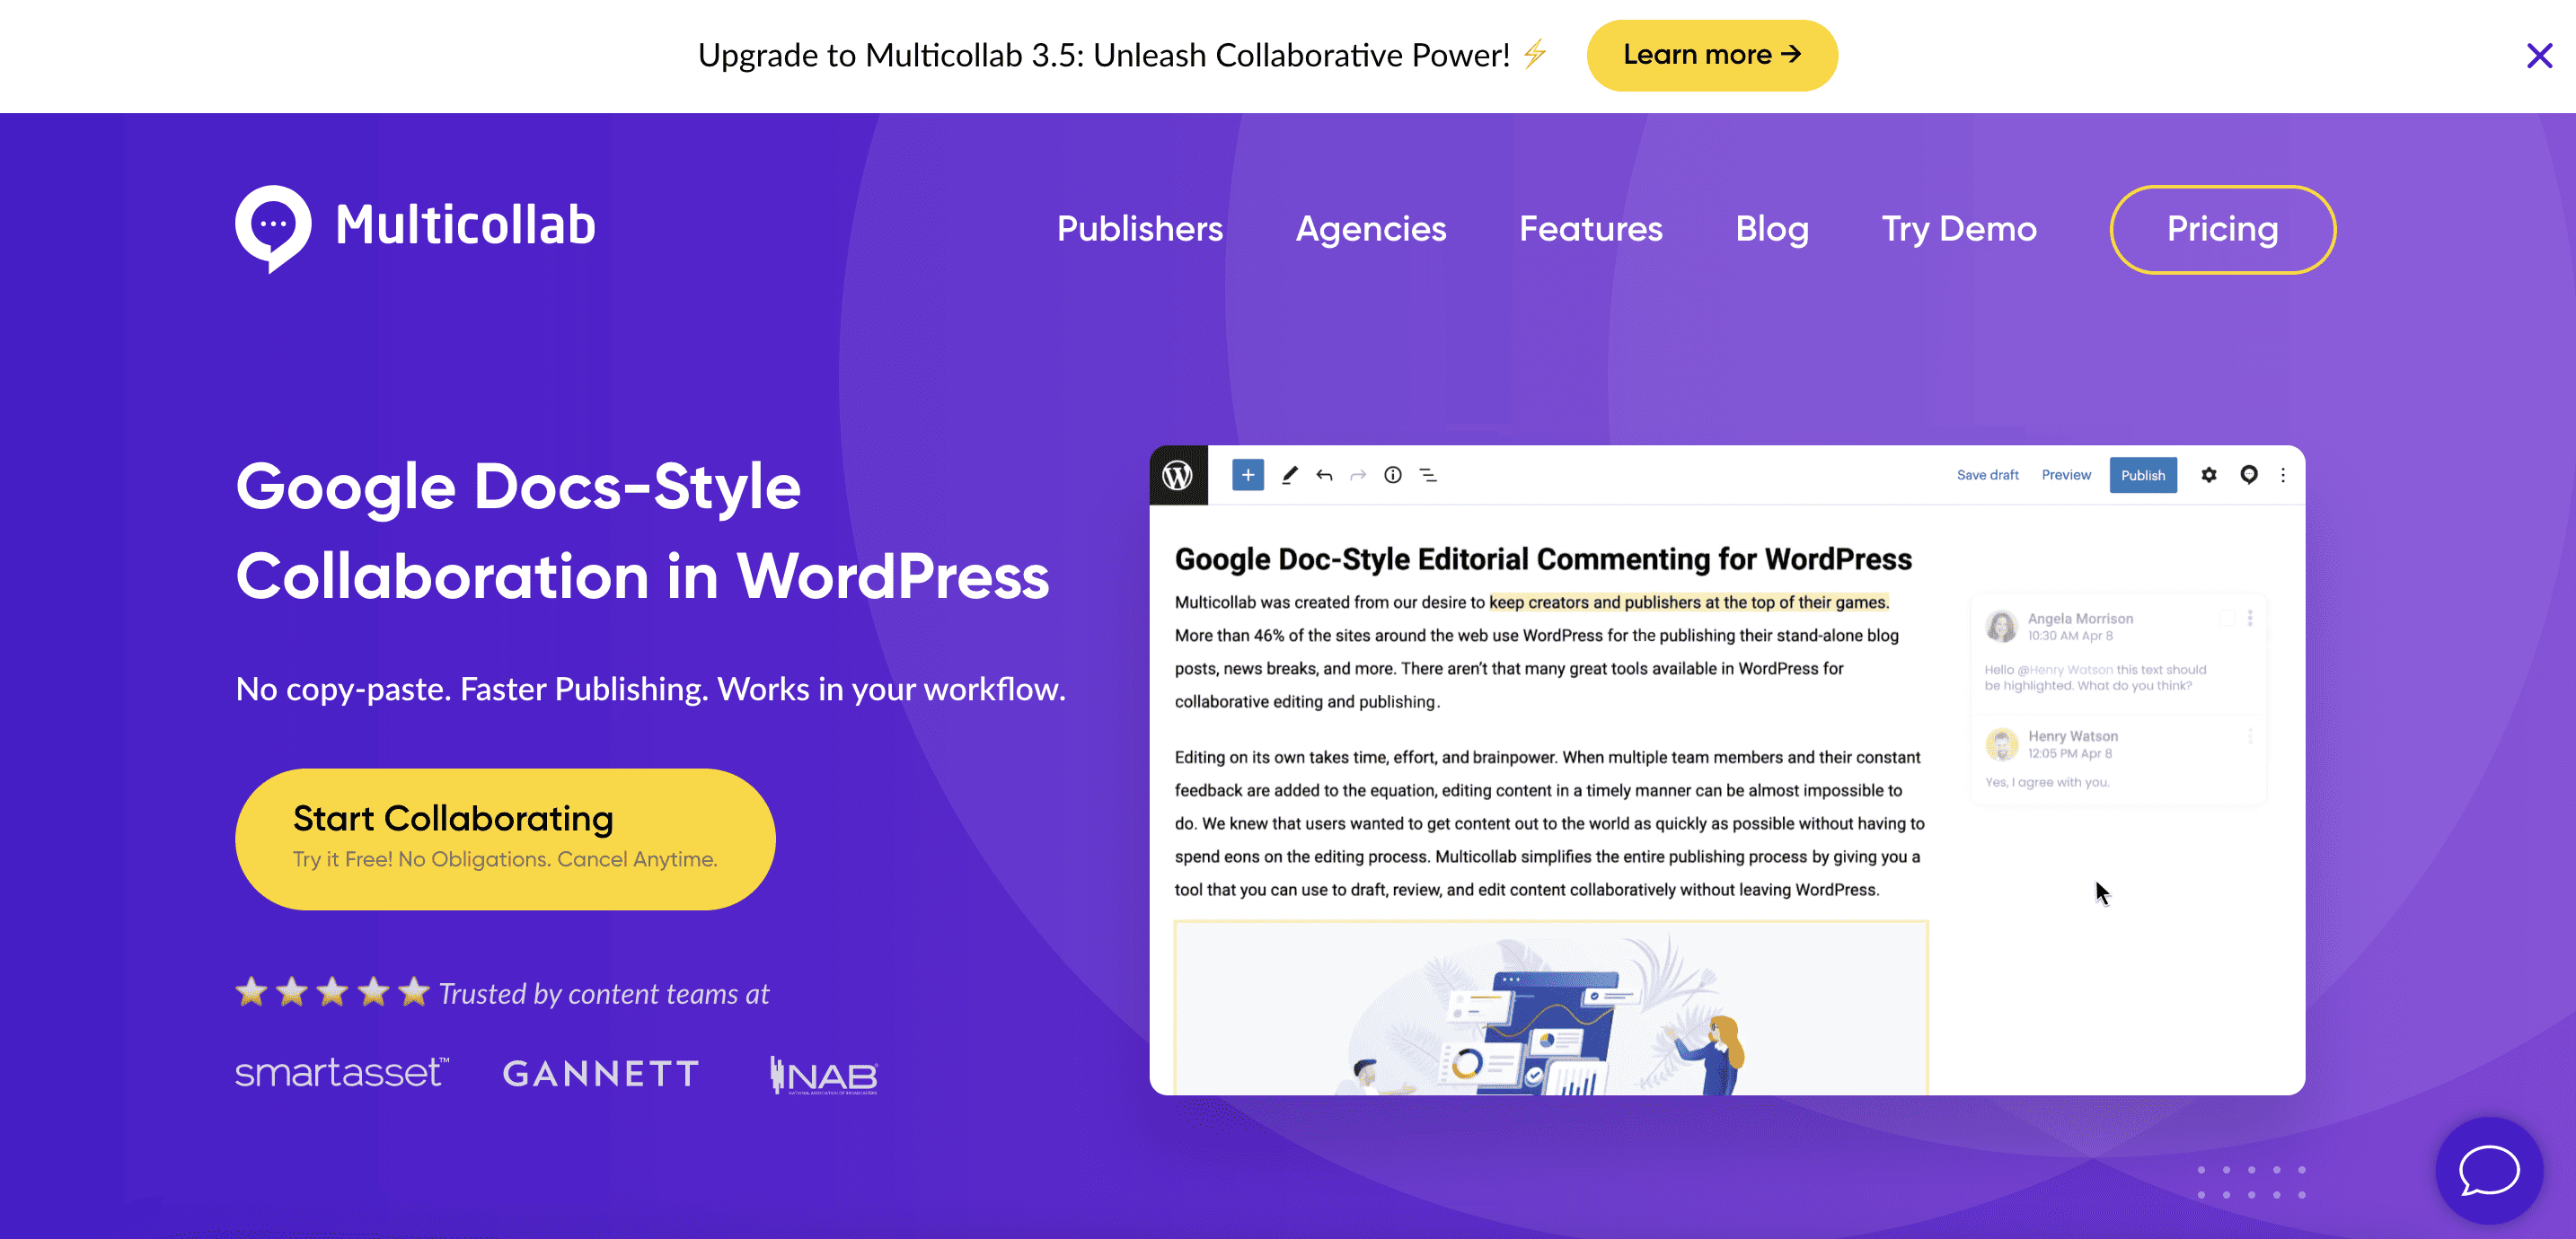Image resolution: width=2576 pixels, height=1239 pixels.
Task: Click the Preview button in editor
Action: [2067, 475]
